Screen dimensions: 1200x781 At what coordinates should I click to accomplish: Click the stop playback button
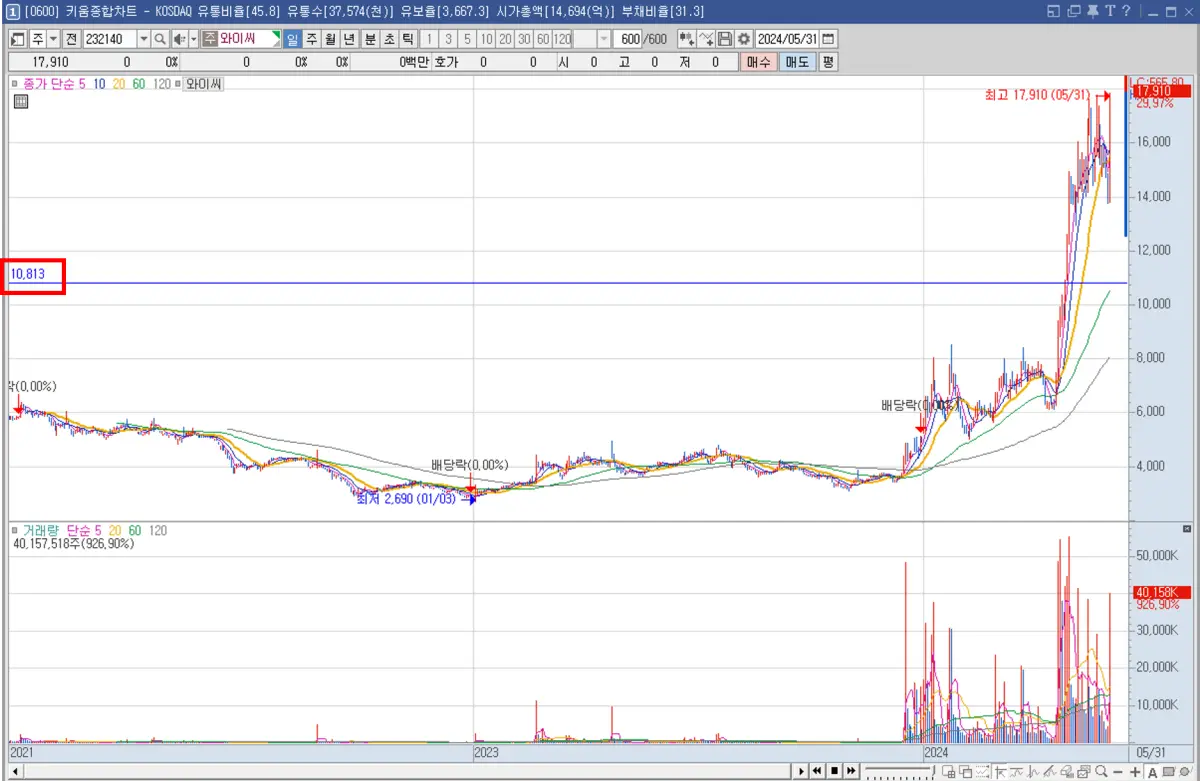[834, 771]
